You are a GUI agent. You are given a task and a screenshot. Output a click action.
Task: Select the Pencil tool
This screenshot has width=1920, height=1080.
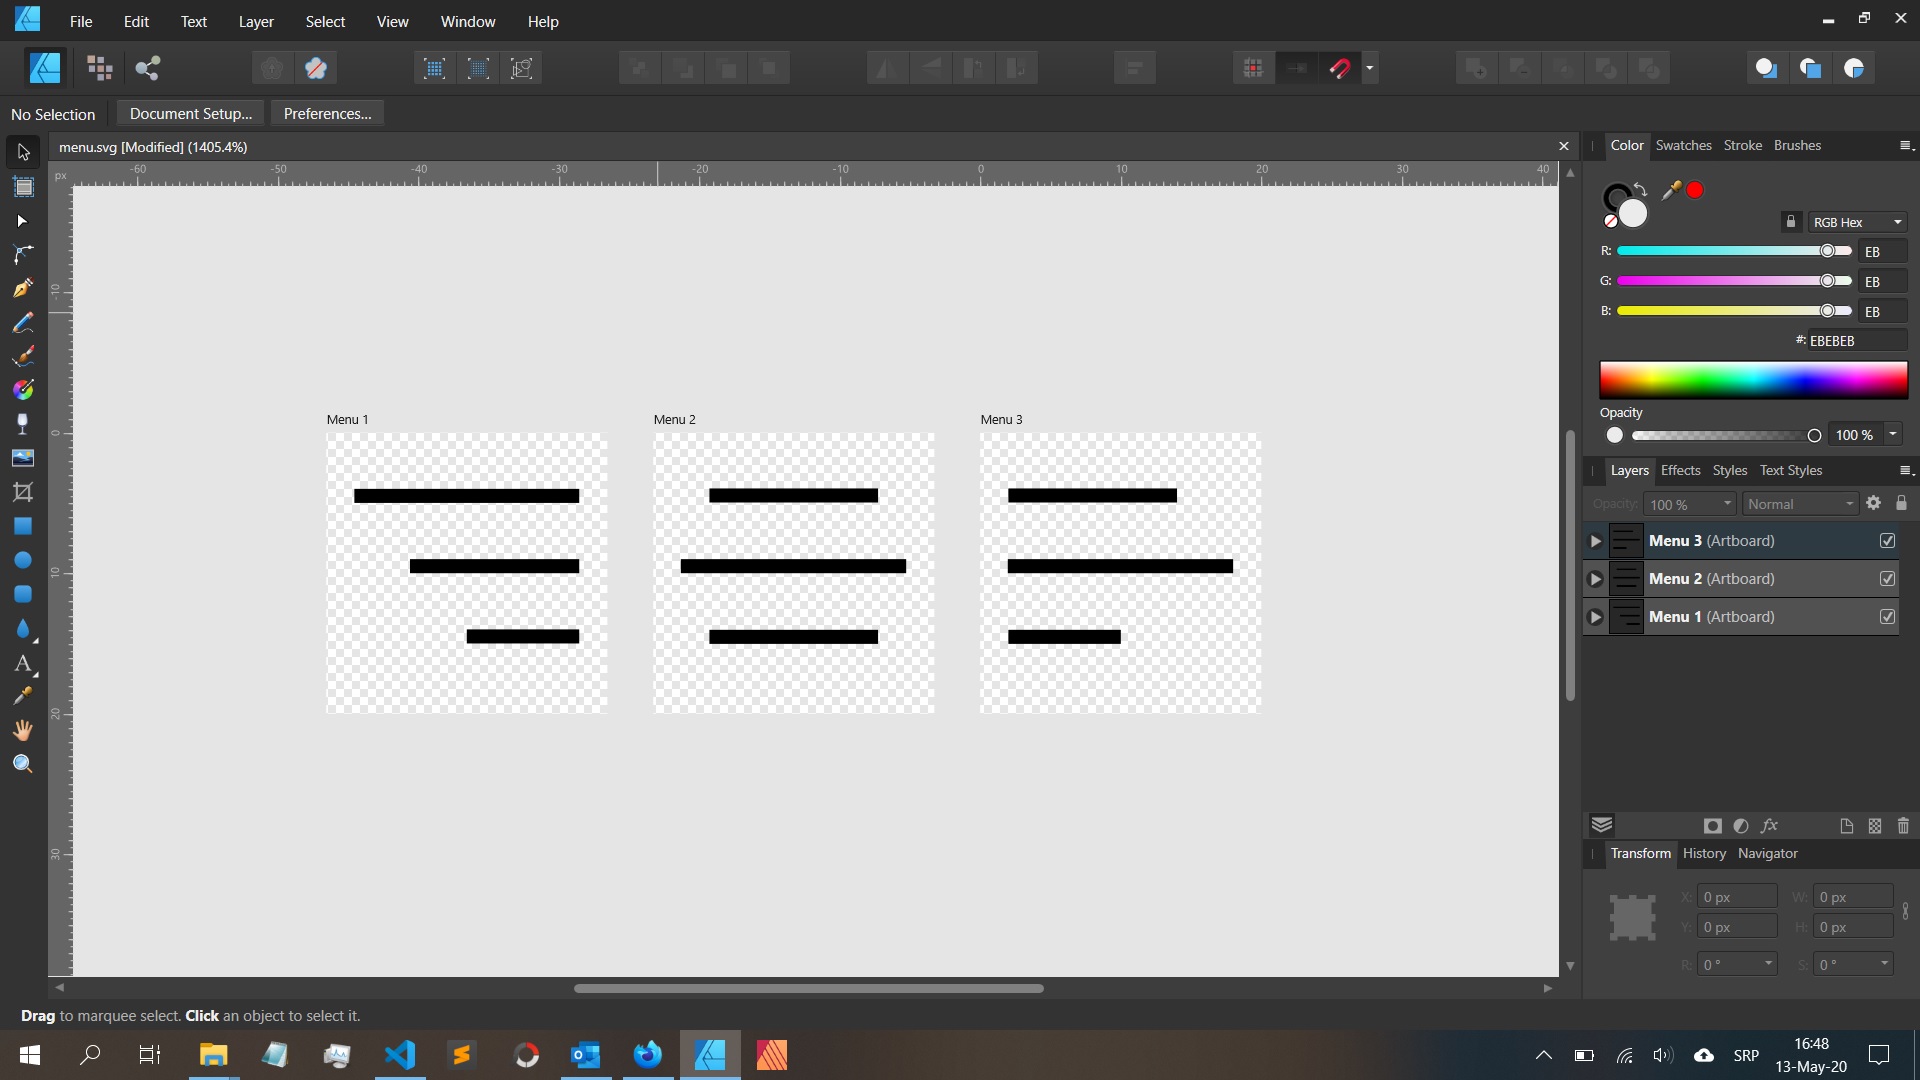click(23, 323)
